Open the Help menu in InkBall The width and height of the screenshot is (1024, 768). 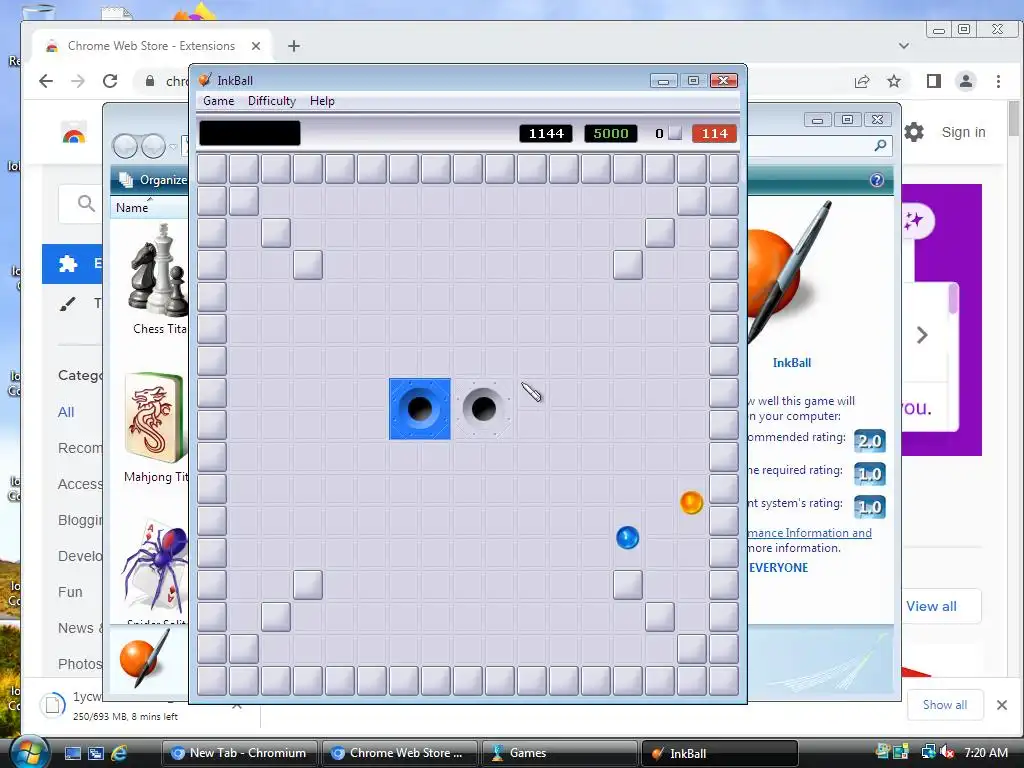point(322,101)
